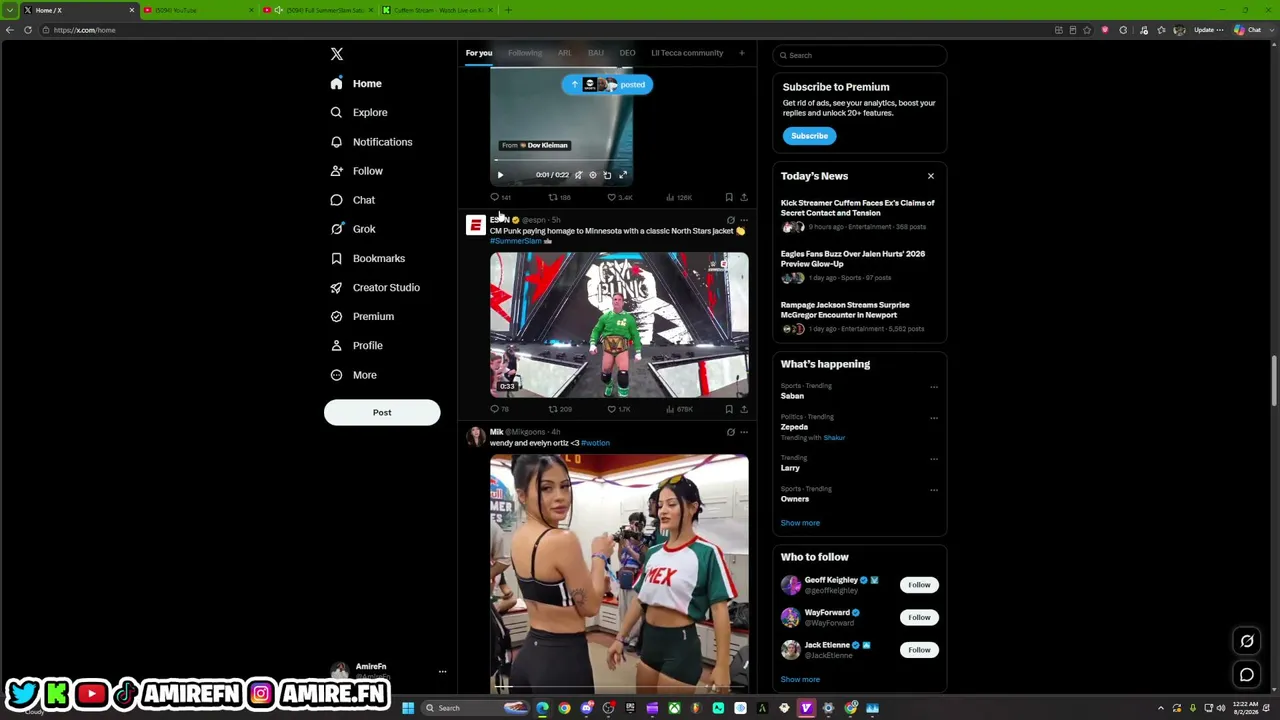Open the Mik post options menu

click(744, 432)
